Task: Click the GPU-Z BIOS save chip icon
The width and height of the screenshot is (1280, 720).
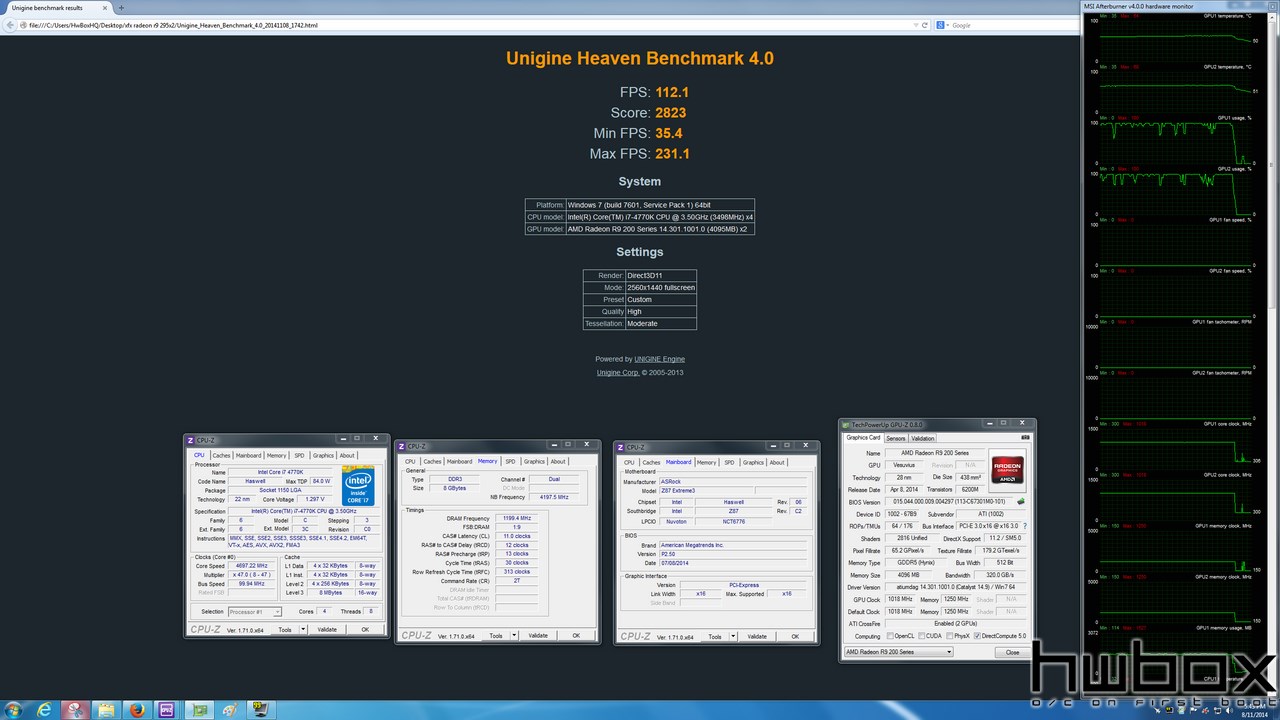Action: click(x=1021, y=501)
